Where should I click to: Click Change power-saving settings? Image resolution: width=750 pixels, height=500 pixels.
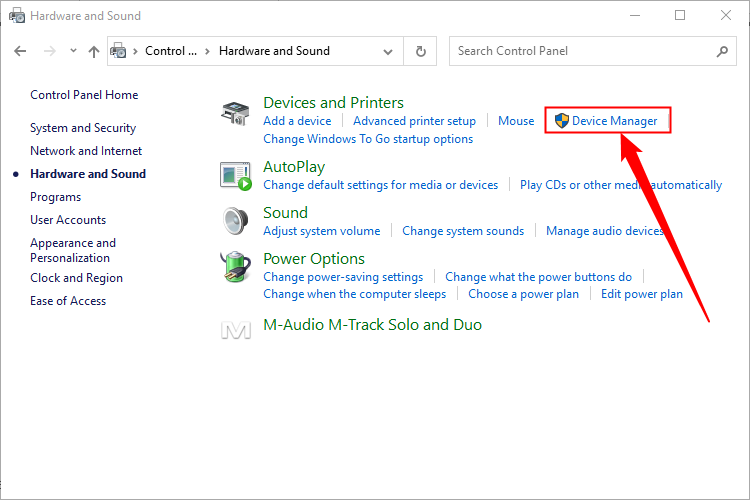[343, 277]
